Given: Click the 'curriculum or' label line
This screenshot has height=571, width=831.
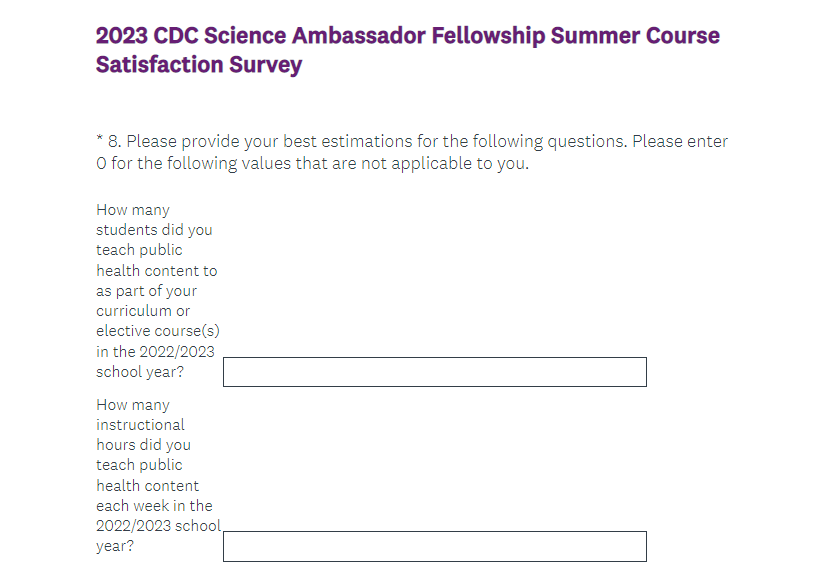Looking at the screenshot, I should click(143, 311).
